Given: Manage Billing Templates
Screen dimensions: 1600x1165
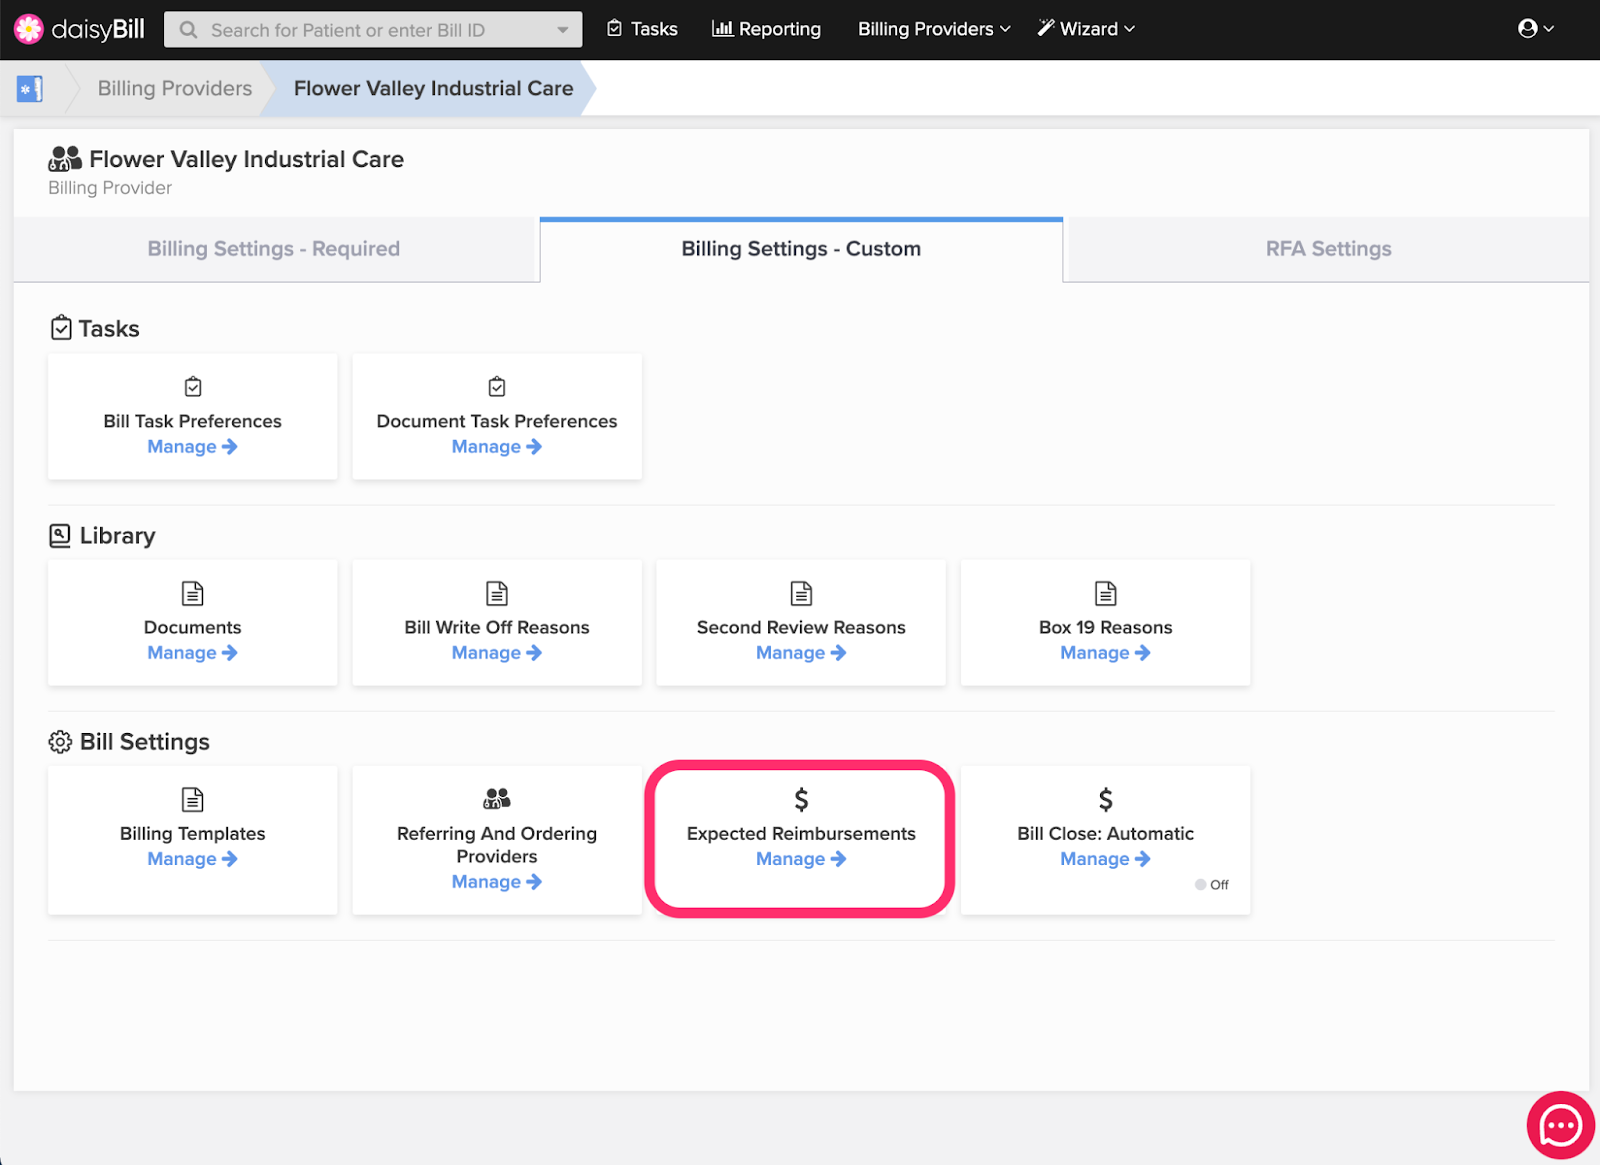Looking at the screenshot, I should 193,859.
